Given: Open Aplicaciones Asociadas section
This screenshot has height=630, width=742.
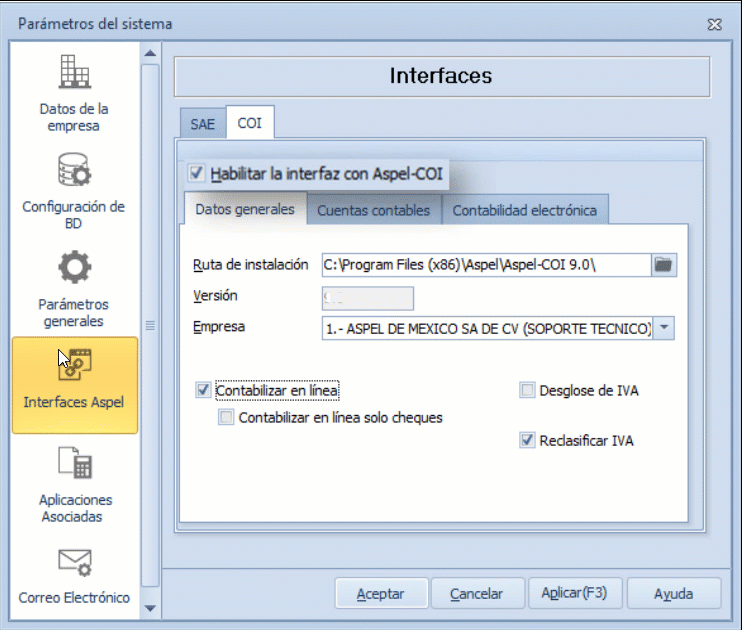Looking at the screenshot, I should tap(74, 484).
